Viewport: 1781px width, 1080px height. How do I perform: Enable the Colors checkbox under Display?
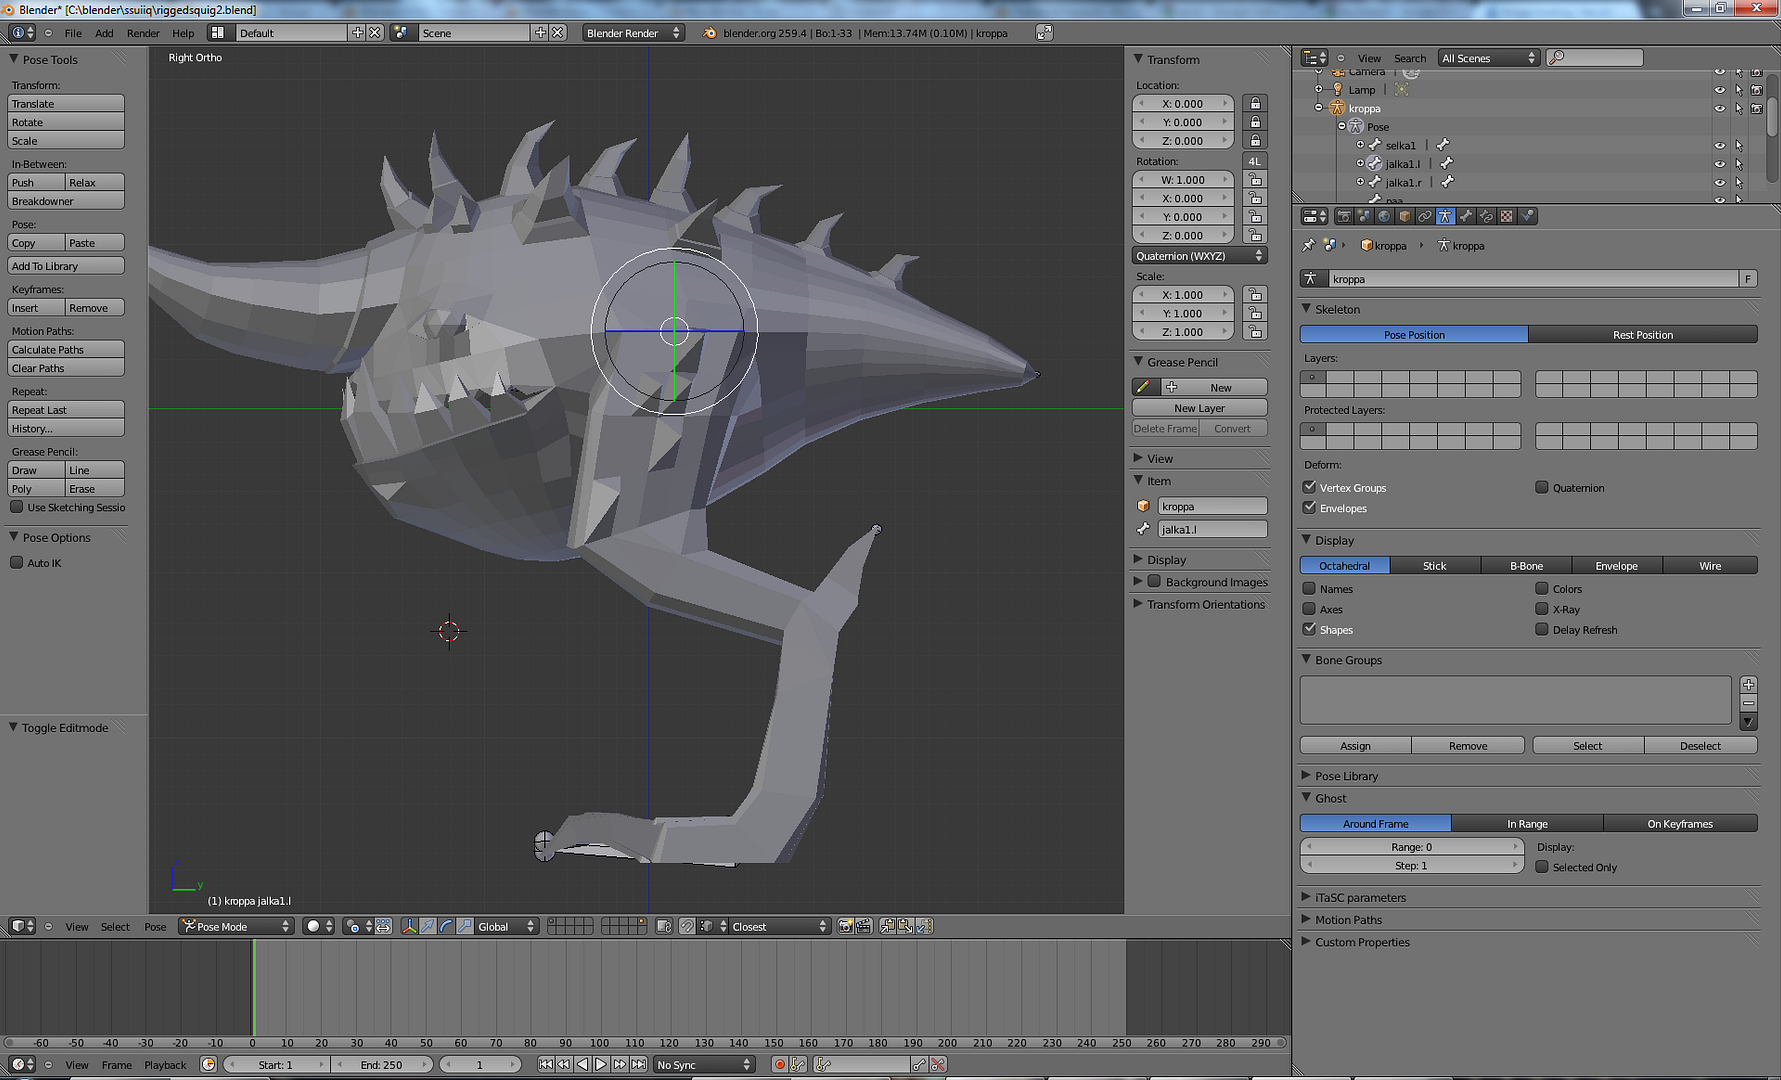coord(1541,589)
